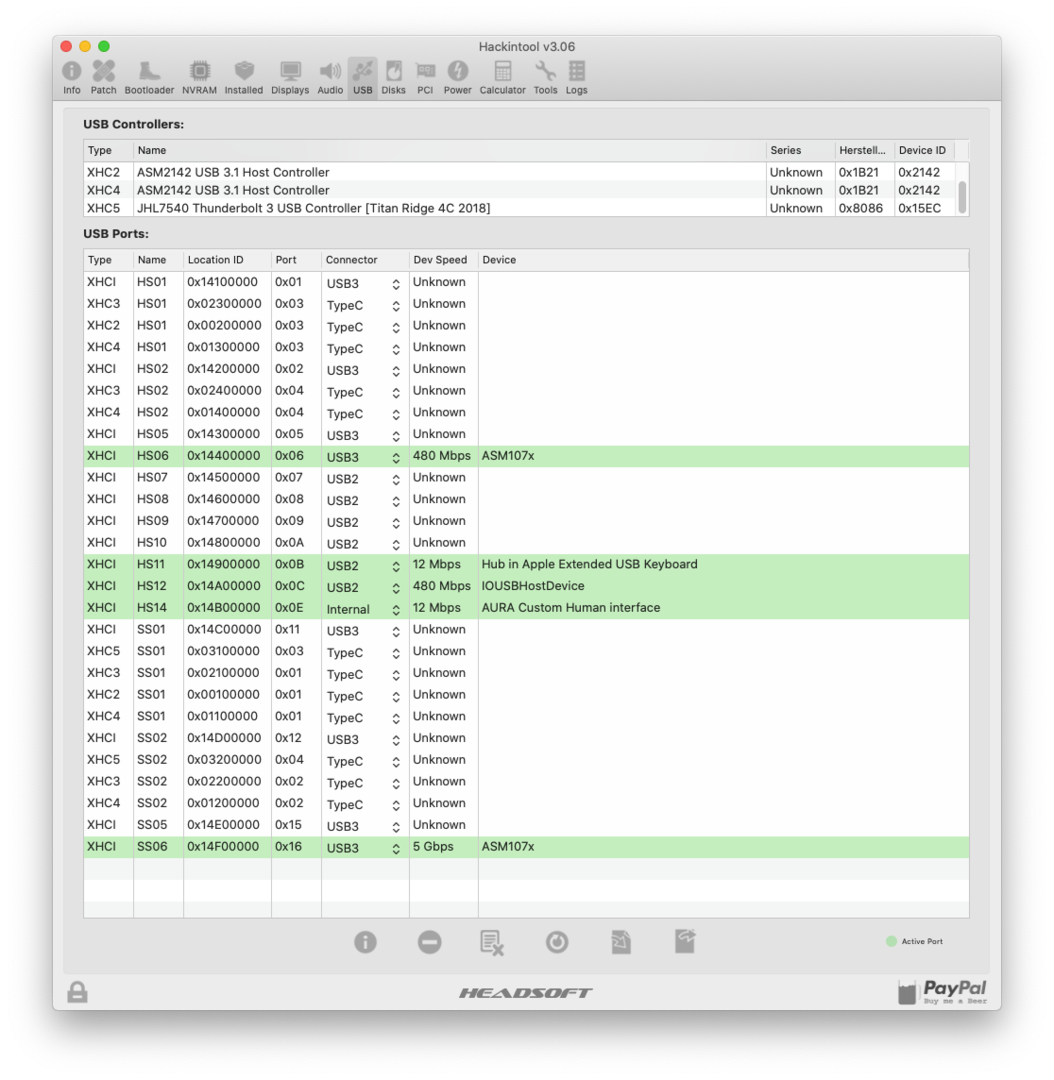The height and width of the screenshot is (1080, 1054).
Task: Click the remove (minus) port icon
Action: point(429,942)
